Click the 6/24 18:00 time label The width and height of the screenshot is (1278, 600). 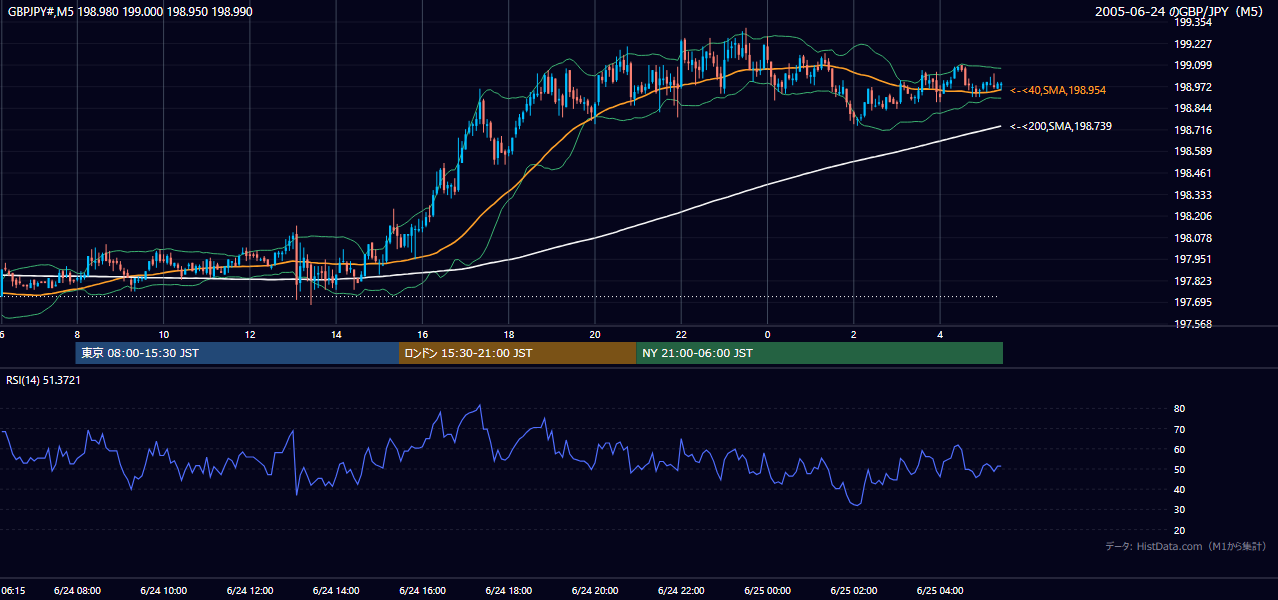(x=509, y=591)
